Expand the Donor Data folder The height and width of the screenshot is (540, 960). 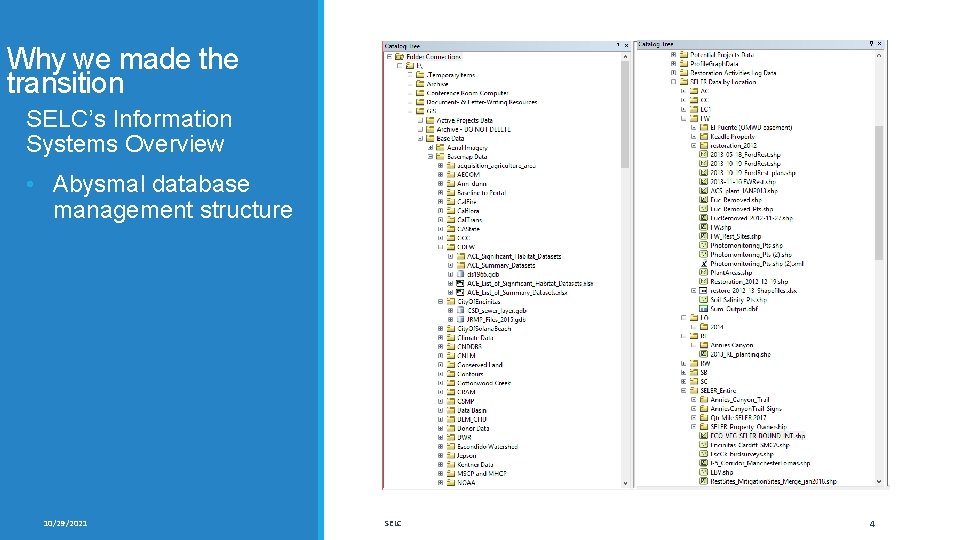(x=440, y=429)
